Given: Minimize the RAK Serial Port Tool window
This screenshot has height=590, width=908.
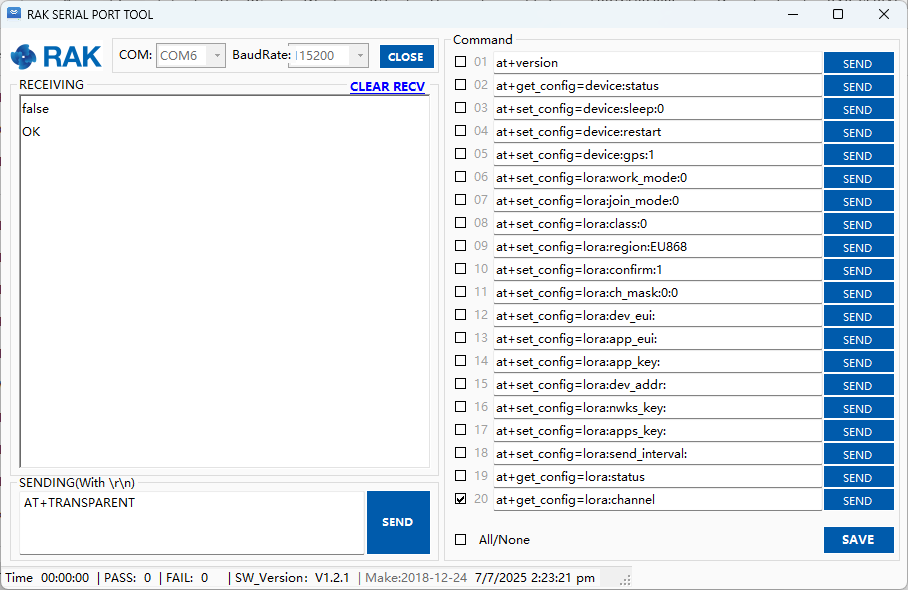Looking at the screenshot, I should (792, 15).
